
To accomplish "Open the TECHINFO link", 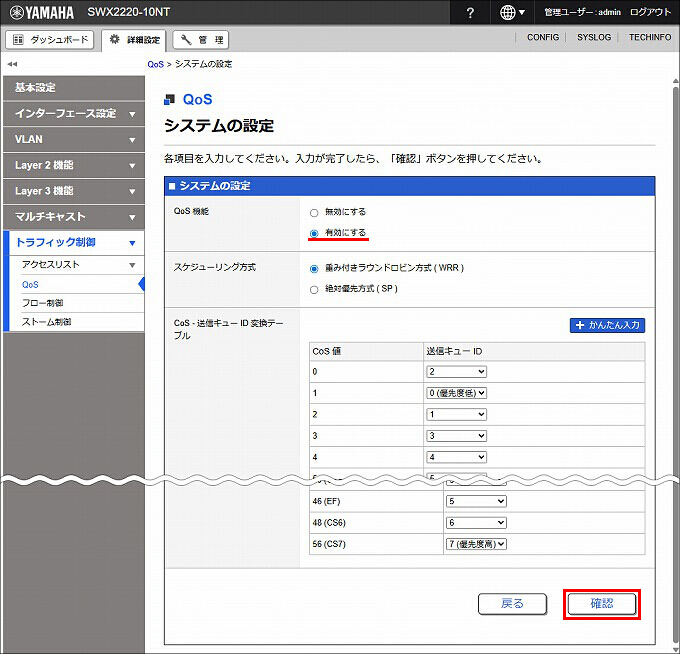I will (x=650, y=37).
